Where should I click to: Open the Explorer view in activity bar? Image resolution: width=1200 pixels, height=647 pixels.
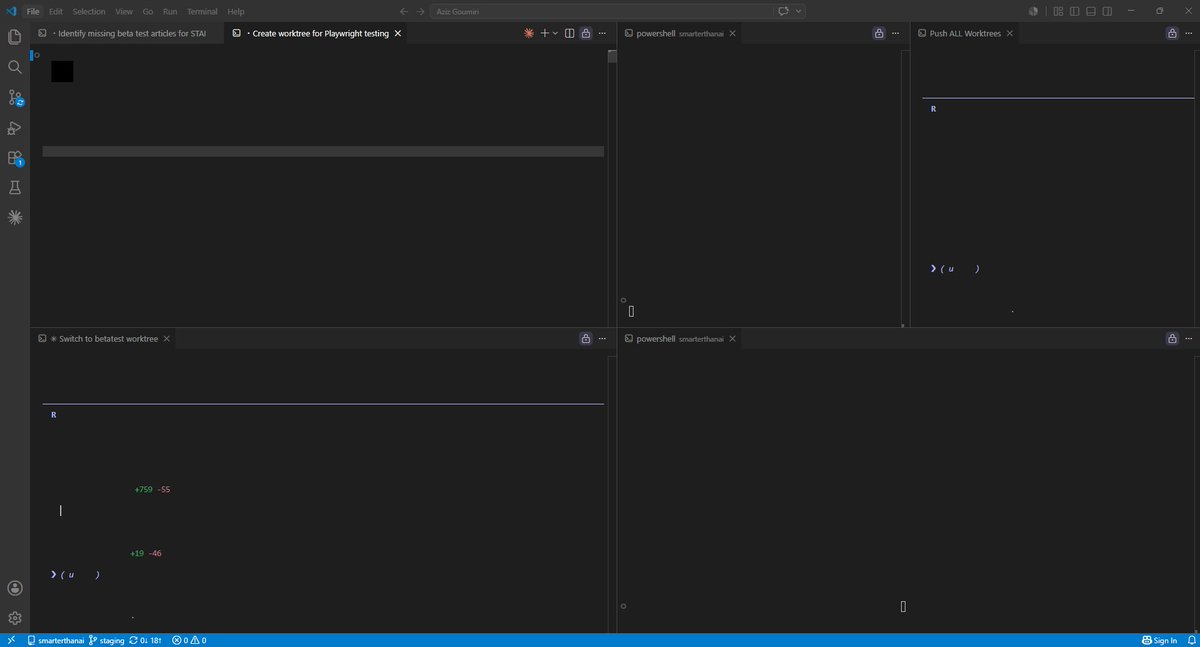tap(15, 37)
